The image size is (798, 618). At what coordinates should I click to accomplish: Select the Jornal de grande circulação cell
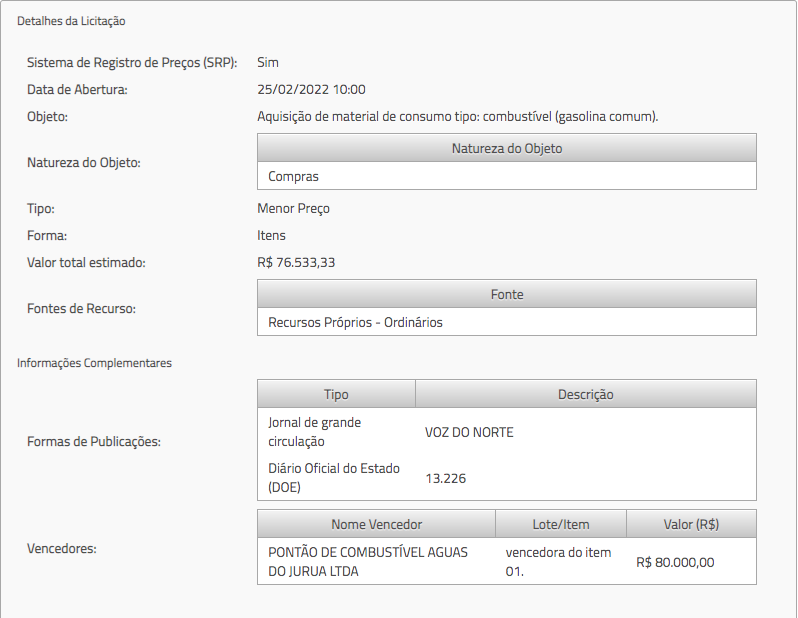click(x=315, y=432)
